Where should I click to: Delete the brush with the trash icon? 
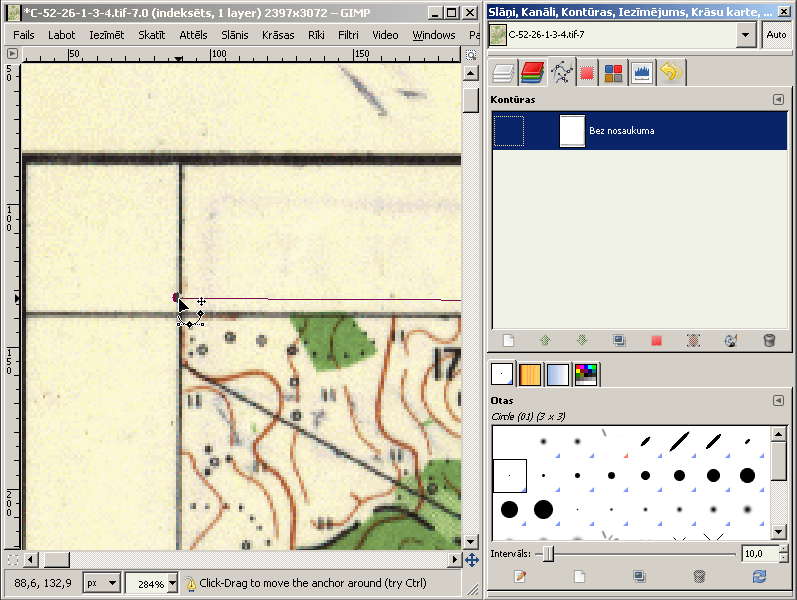click(699, 576)
